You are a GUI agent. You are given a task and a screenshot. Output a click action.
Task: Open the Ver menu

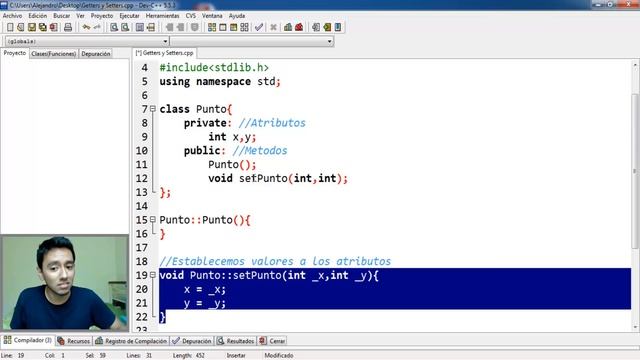[x=80, y=16]
